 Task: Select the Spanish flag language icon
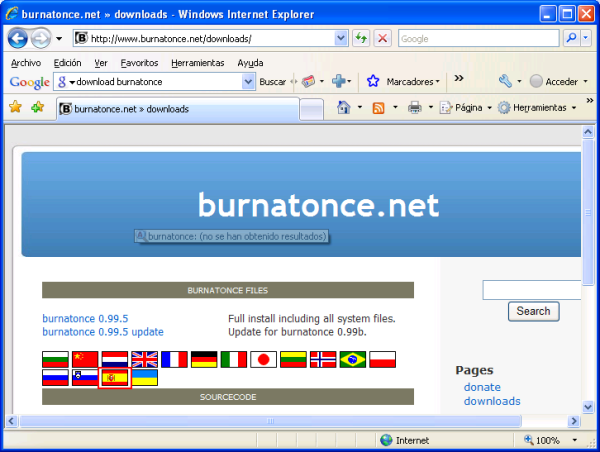click(115, 378)
